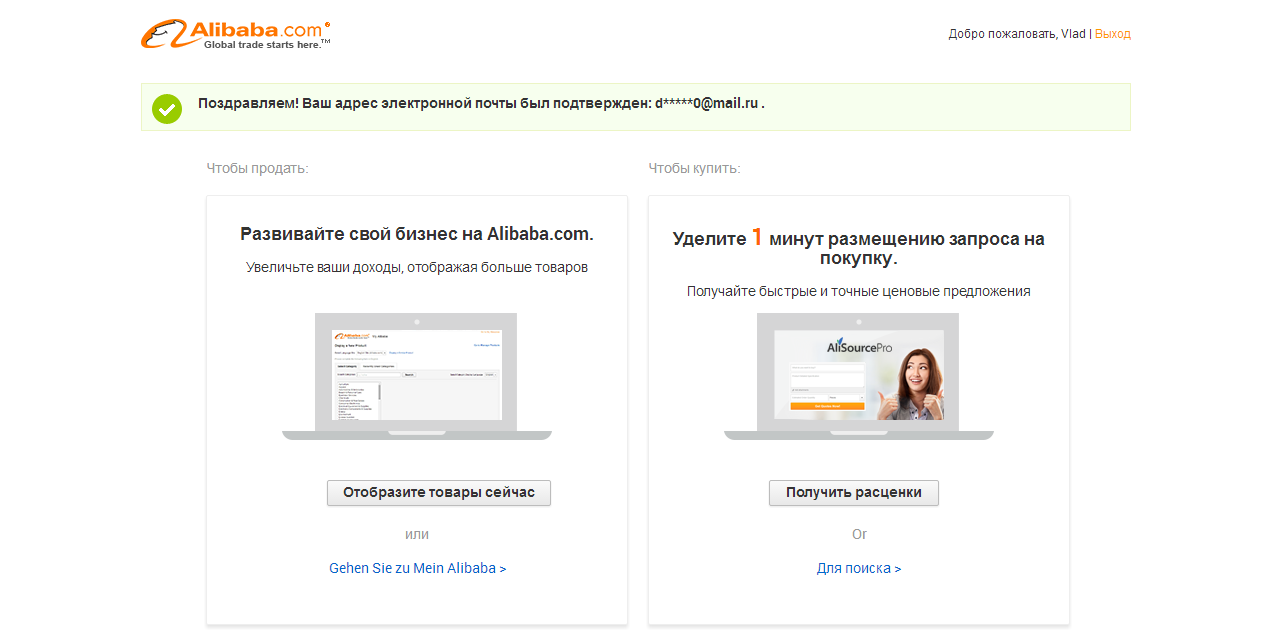Follow the Для поиска link
Viewport: 1275px width, 642px height.
859,568
